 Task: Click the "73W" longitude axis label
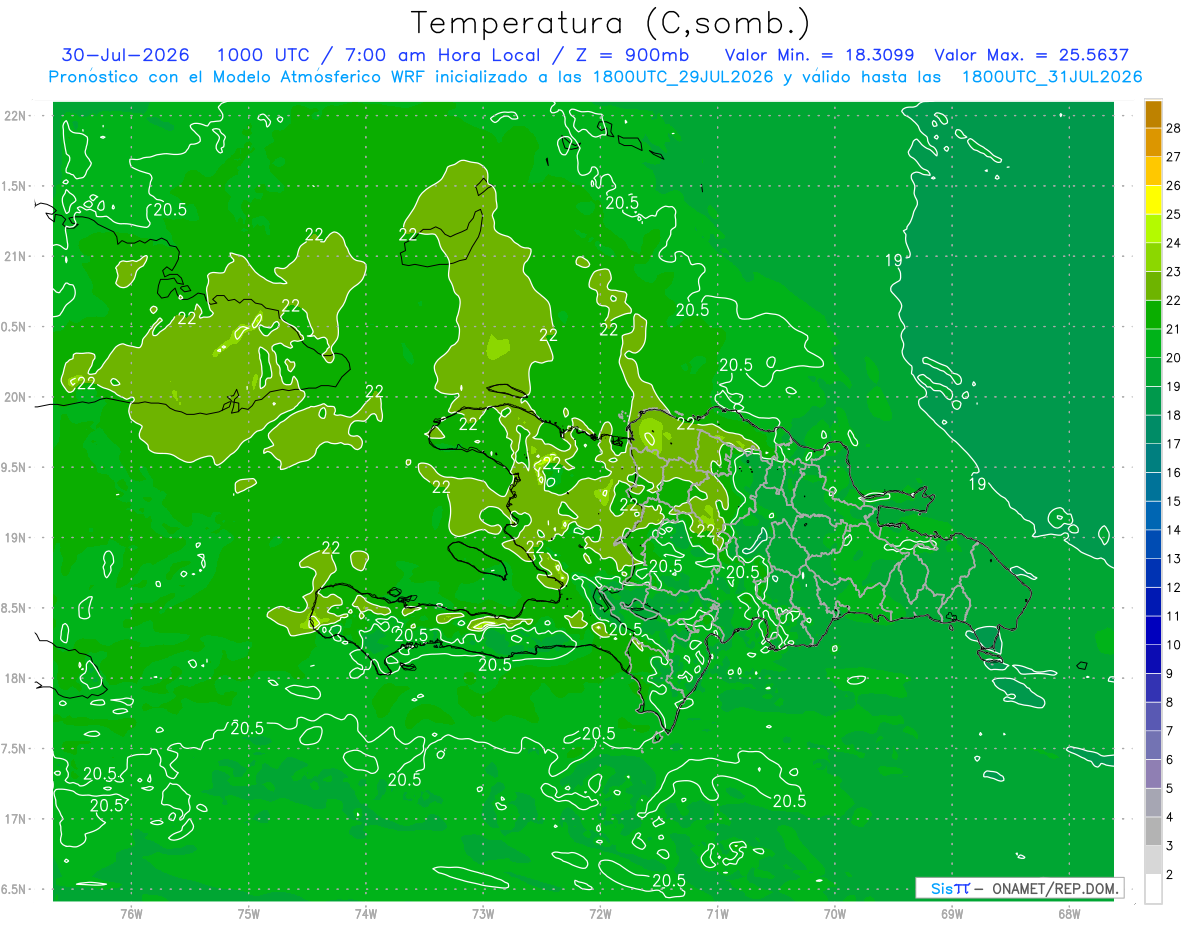pyautogui.click(x=483, y=913)
